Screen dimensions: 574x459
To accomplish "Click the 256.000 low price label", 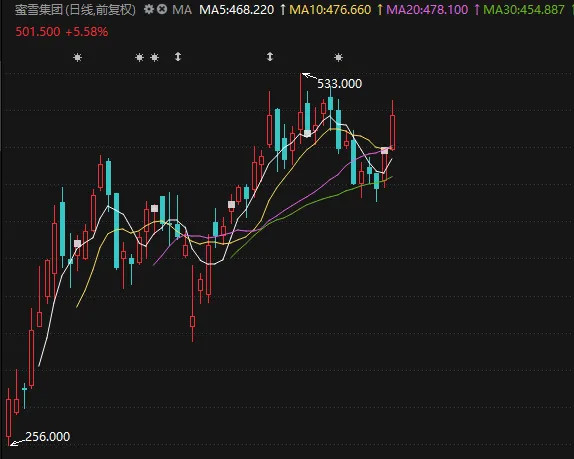I will [48, 436].
